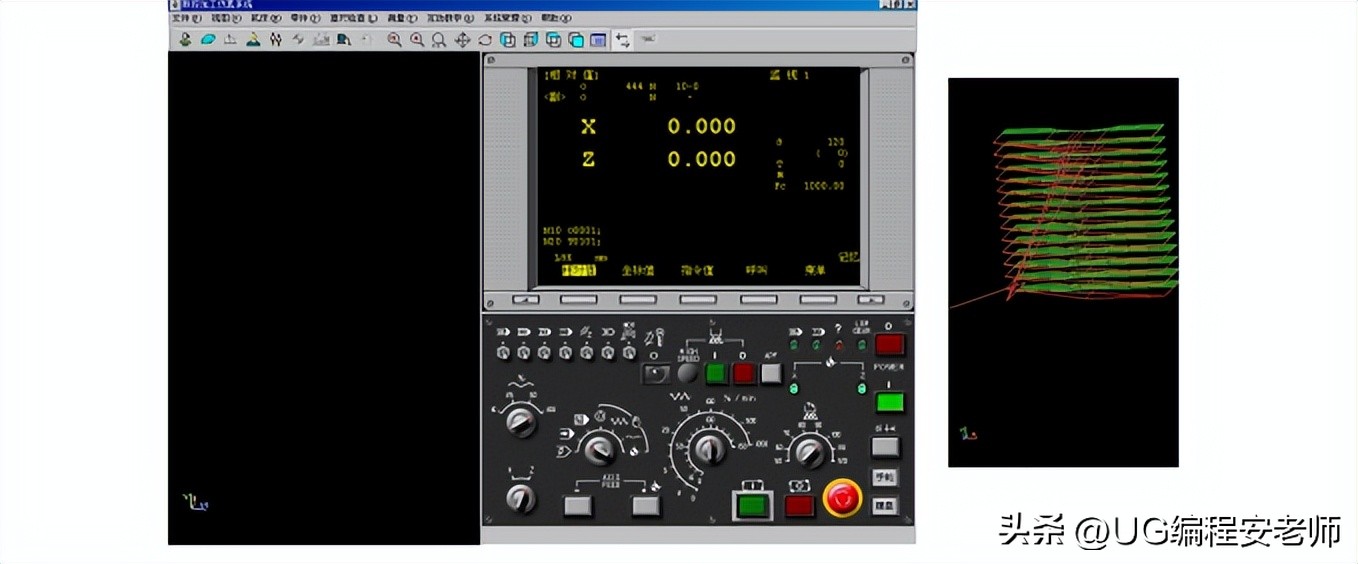Click the bright green POWER on button
This screenshot has height=564, width=1358.
tap(889, 402)
